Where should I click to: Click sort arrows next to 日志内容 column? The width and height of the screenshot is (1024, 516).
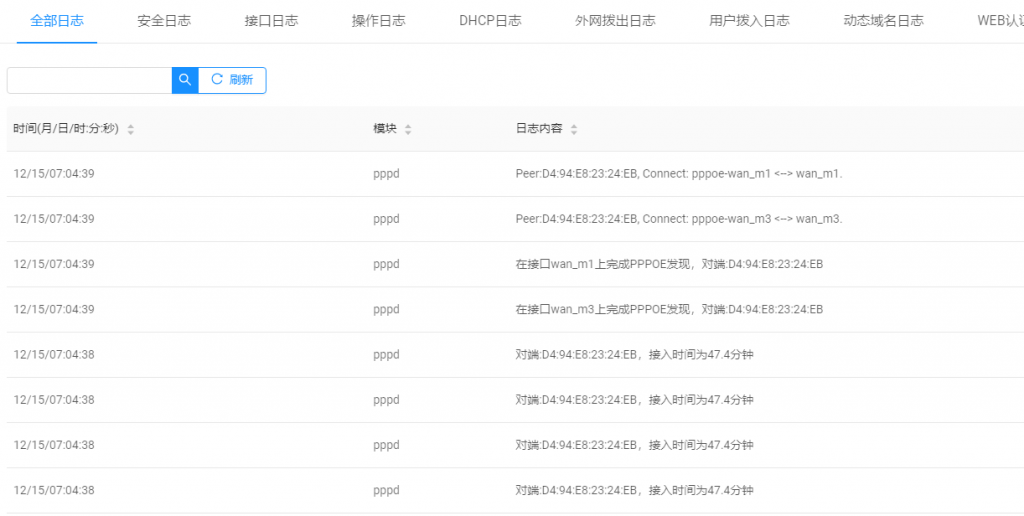point(574,129)
